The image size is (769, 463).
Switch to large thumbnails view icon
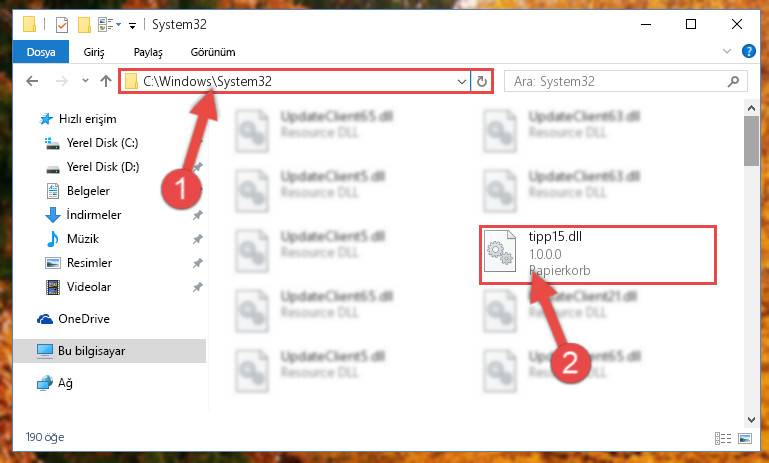745,438
